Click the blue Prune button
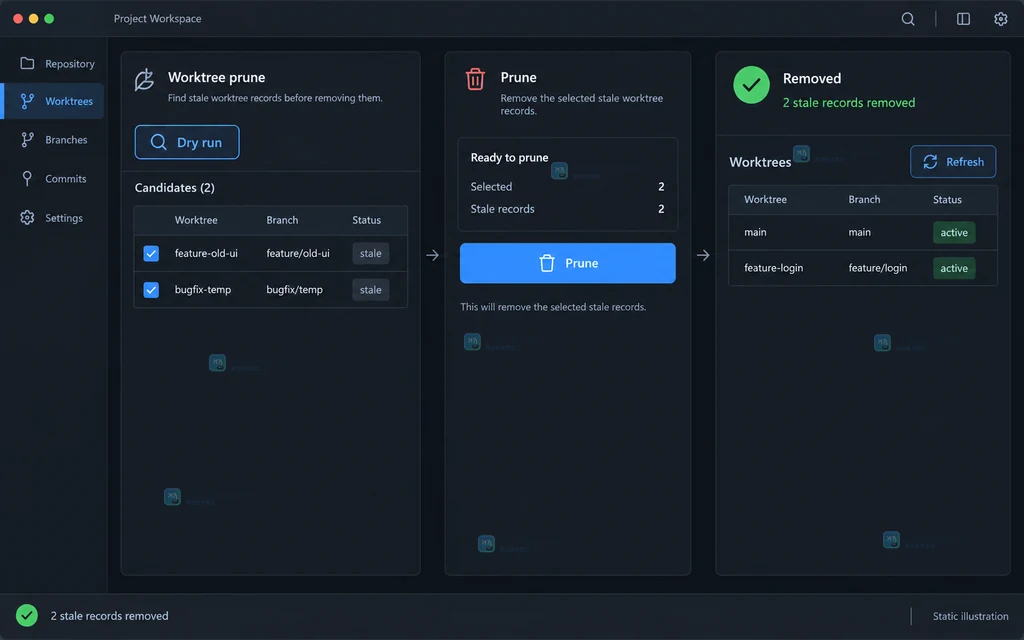The height and width of the screenshot is (640, 1024). coord(568,263)
